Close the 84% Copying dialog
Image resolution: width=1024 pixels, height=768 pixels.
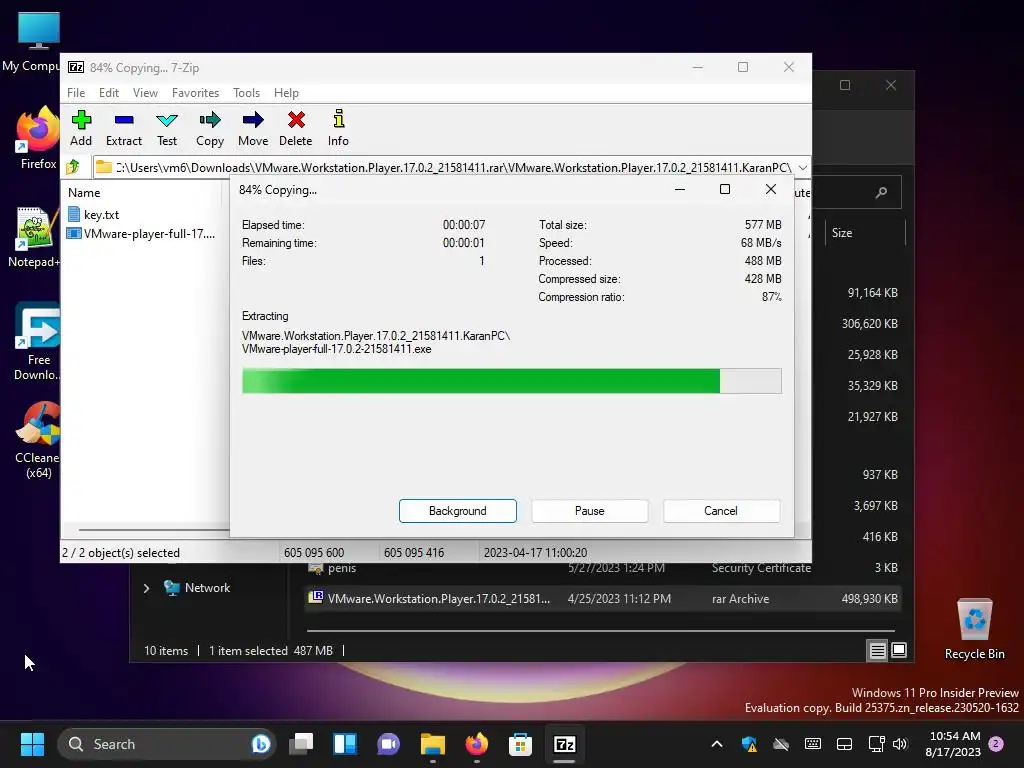tap(771, 189)
